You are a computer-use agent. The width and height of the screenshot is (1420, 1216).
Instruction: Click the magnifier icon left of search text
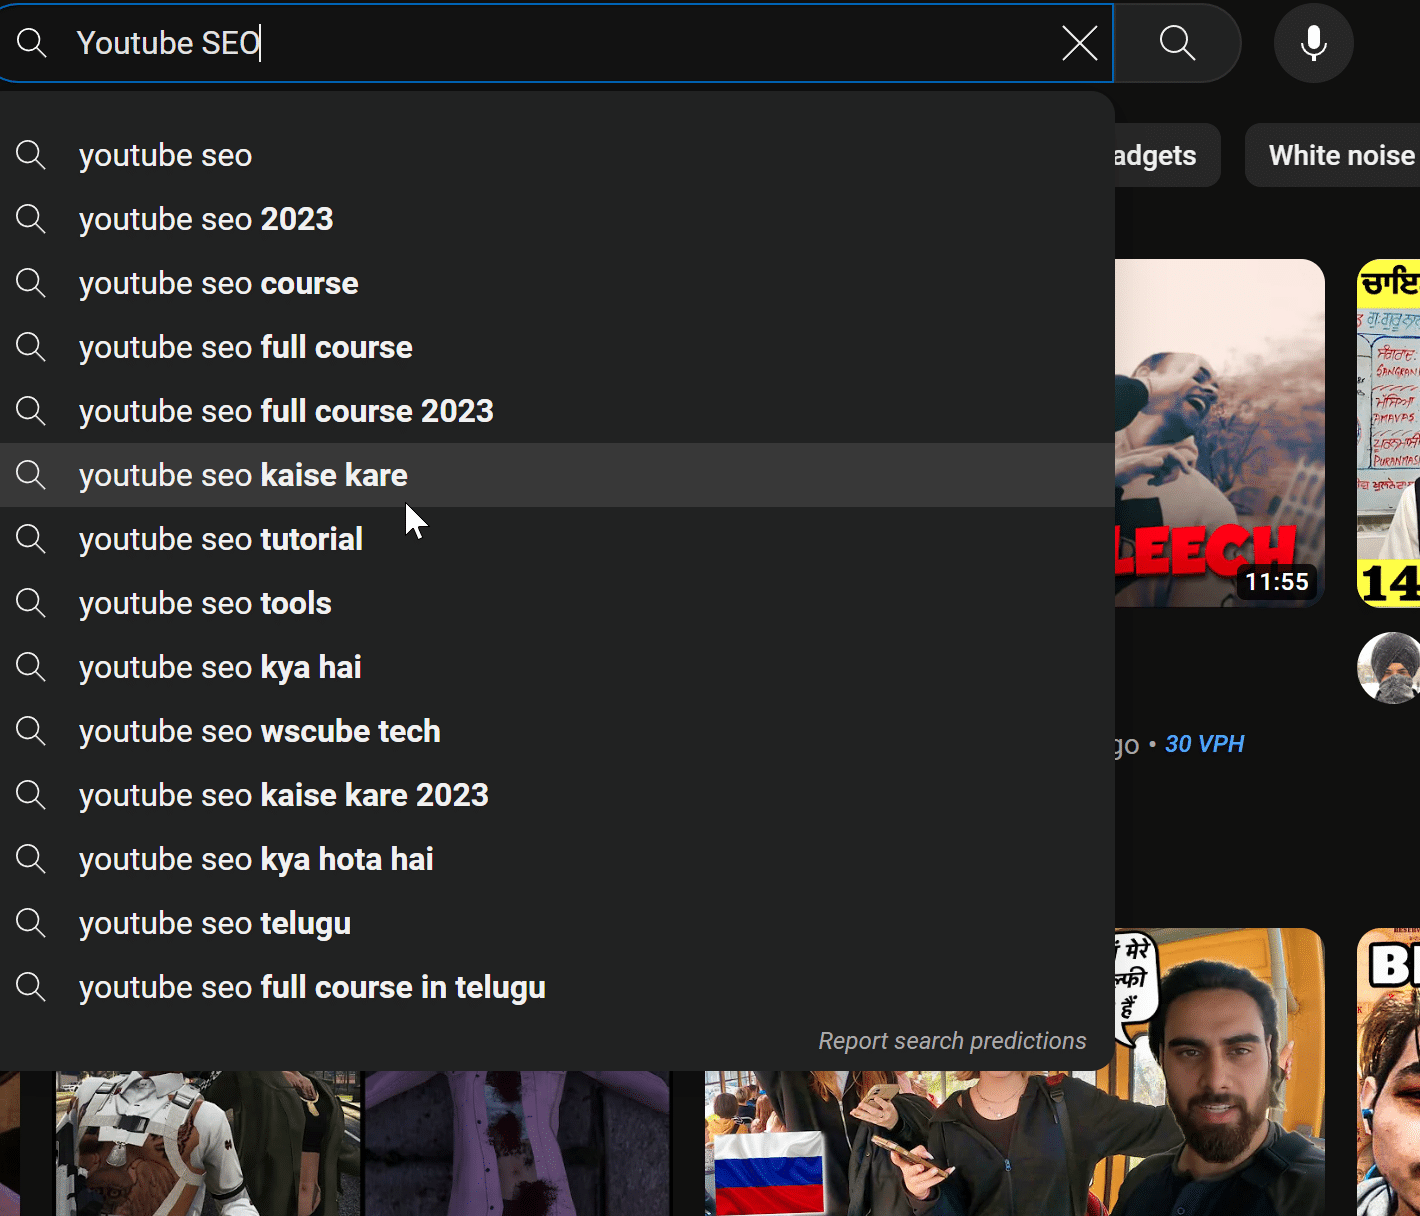[32, 43]
